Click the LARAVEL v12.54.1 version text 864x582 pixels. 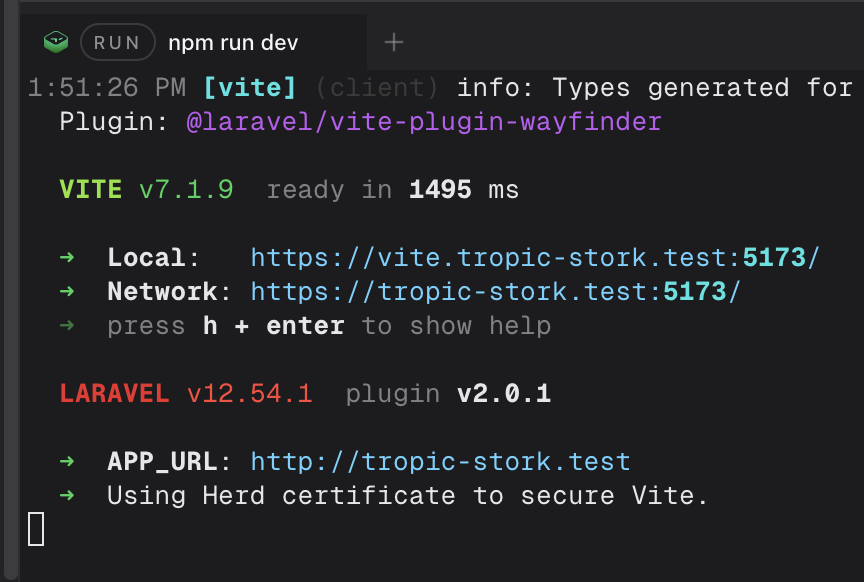click(x=186, y=394)
